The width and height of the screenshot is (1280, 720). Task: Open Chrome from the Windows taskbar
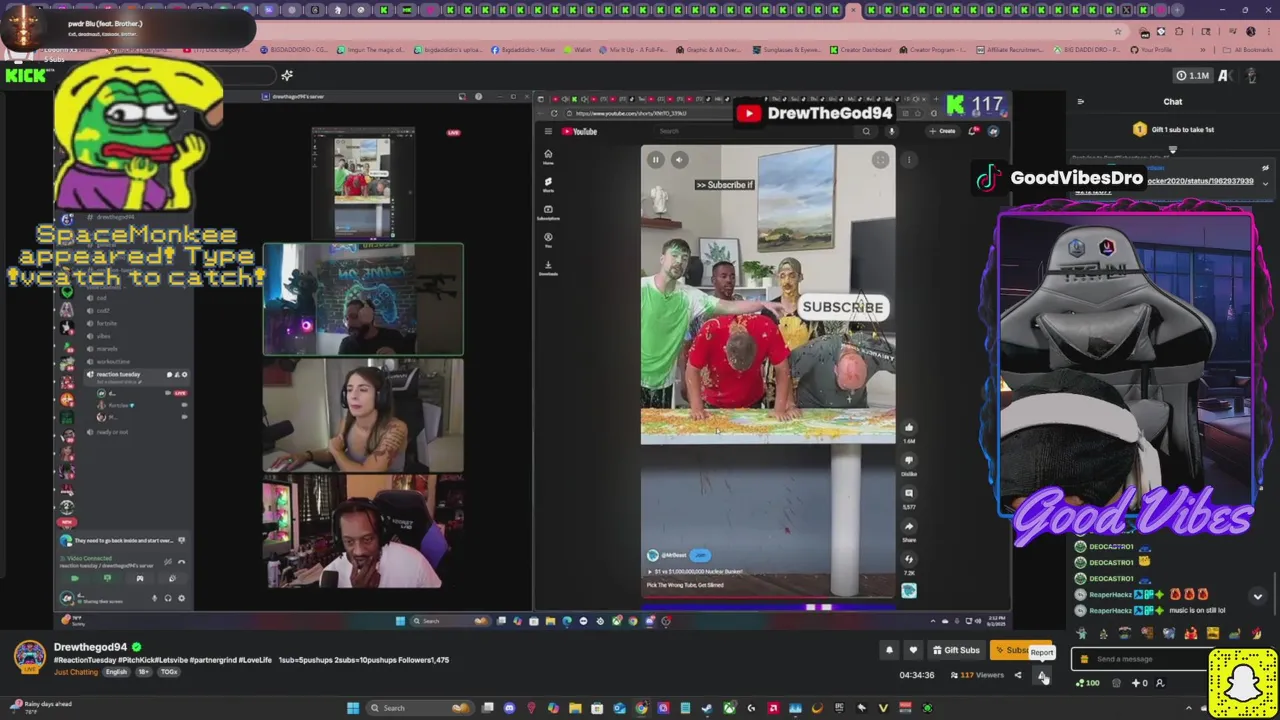tap(641, 708)
